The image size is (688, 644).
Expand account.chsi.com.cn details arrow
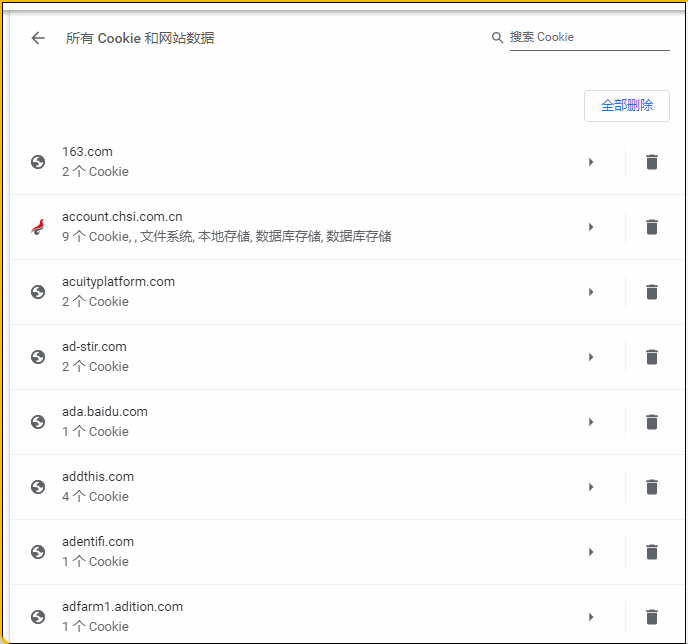click(591, 227)
